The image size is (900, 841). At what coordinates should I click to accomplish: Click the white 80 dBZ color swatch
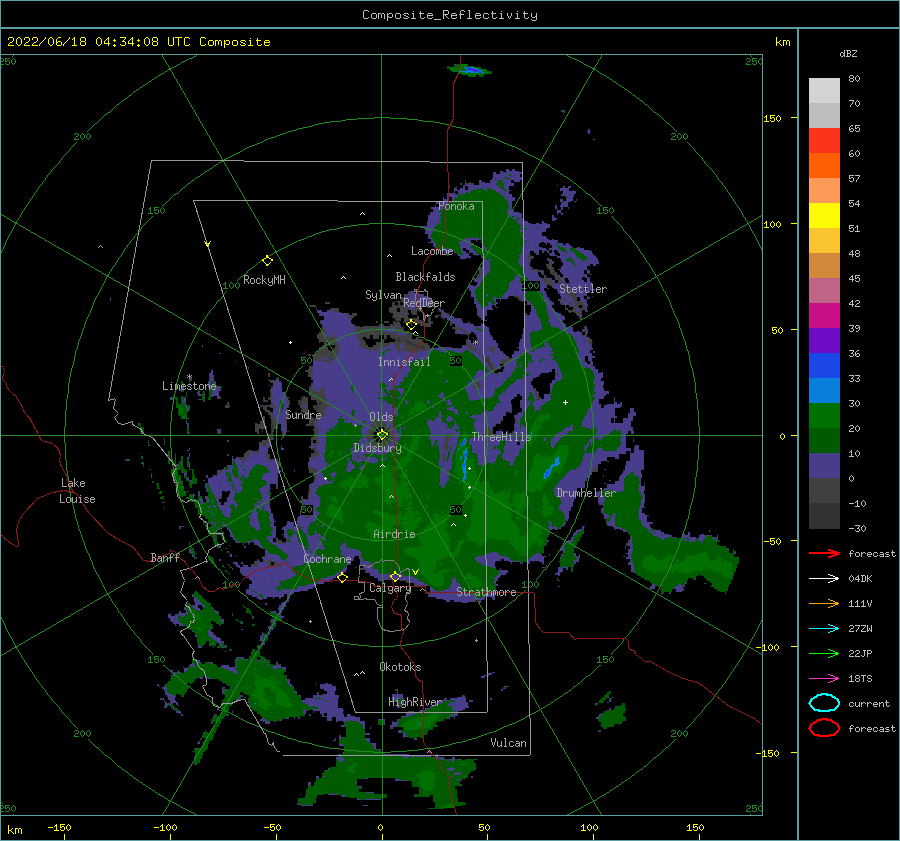pyautogui.click(x=824, y=91)
